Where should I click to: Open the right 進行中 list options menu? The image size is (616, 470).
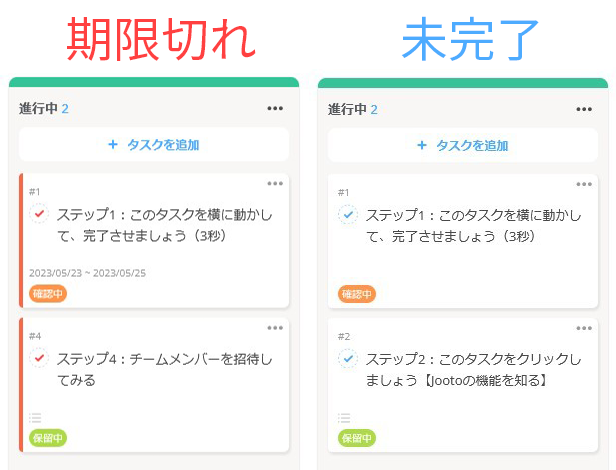pyautogui.click(x=584, y=109)
